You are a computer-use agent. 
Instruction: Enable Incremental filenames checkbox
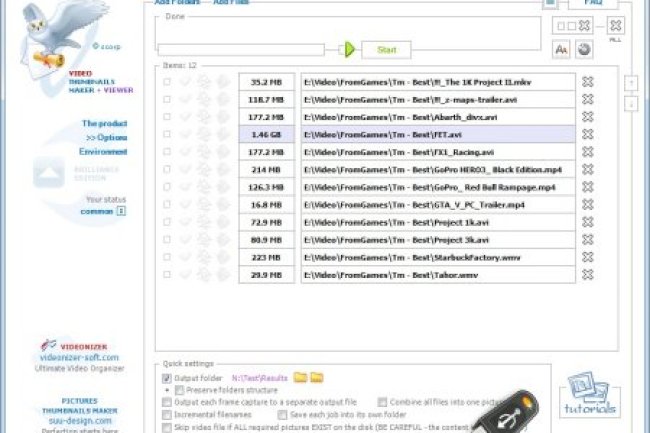pyautogui.click(x=167, y=414)
